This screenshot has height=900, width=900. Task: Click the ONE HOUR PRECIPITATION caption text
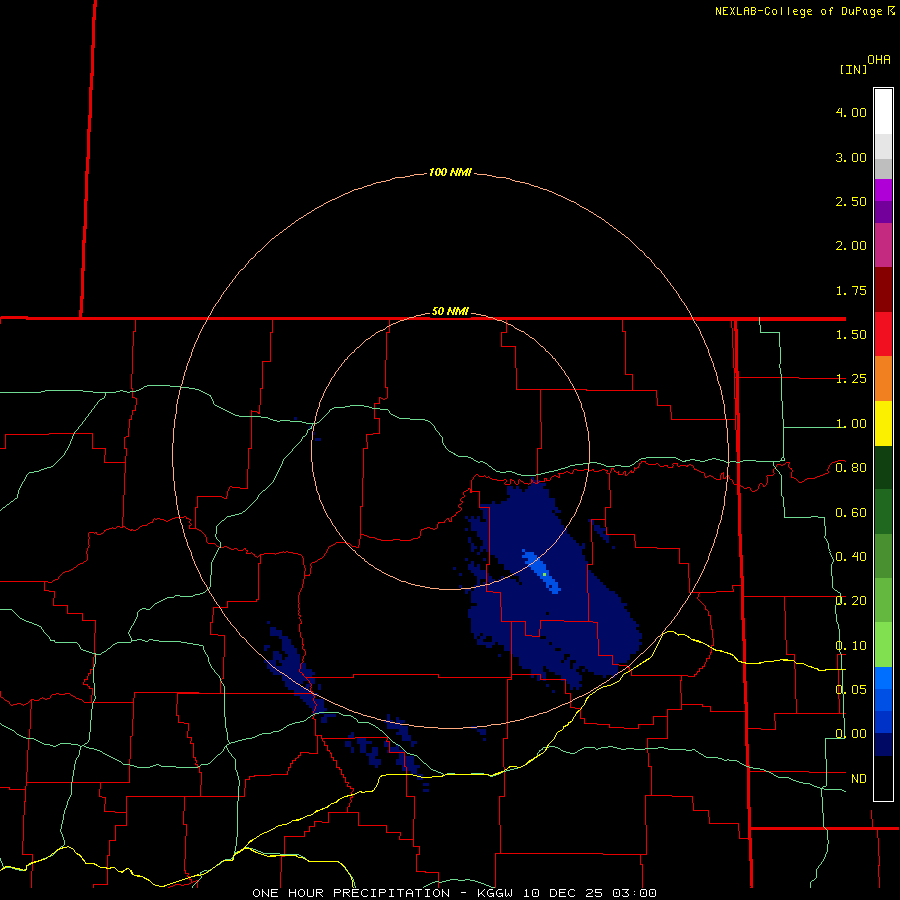tap(351, 893)
